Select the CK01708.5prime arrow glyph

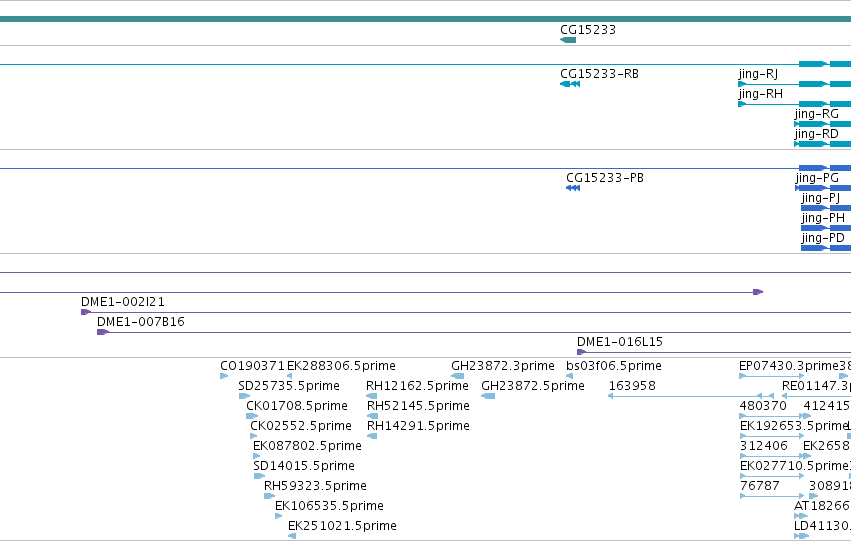pos(252,416)
